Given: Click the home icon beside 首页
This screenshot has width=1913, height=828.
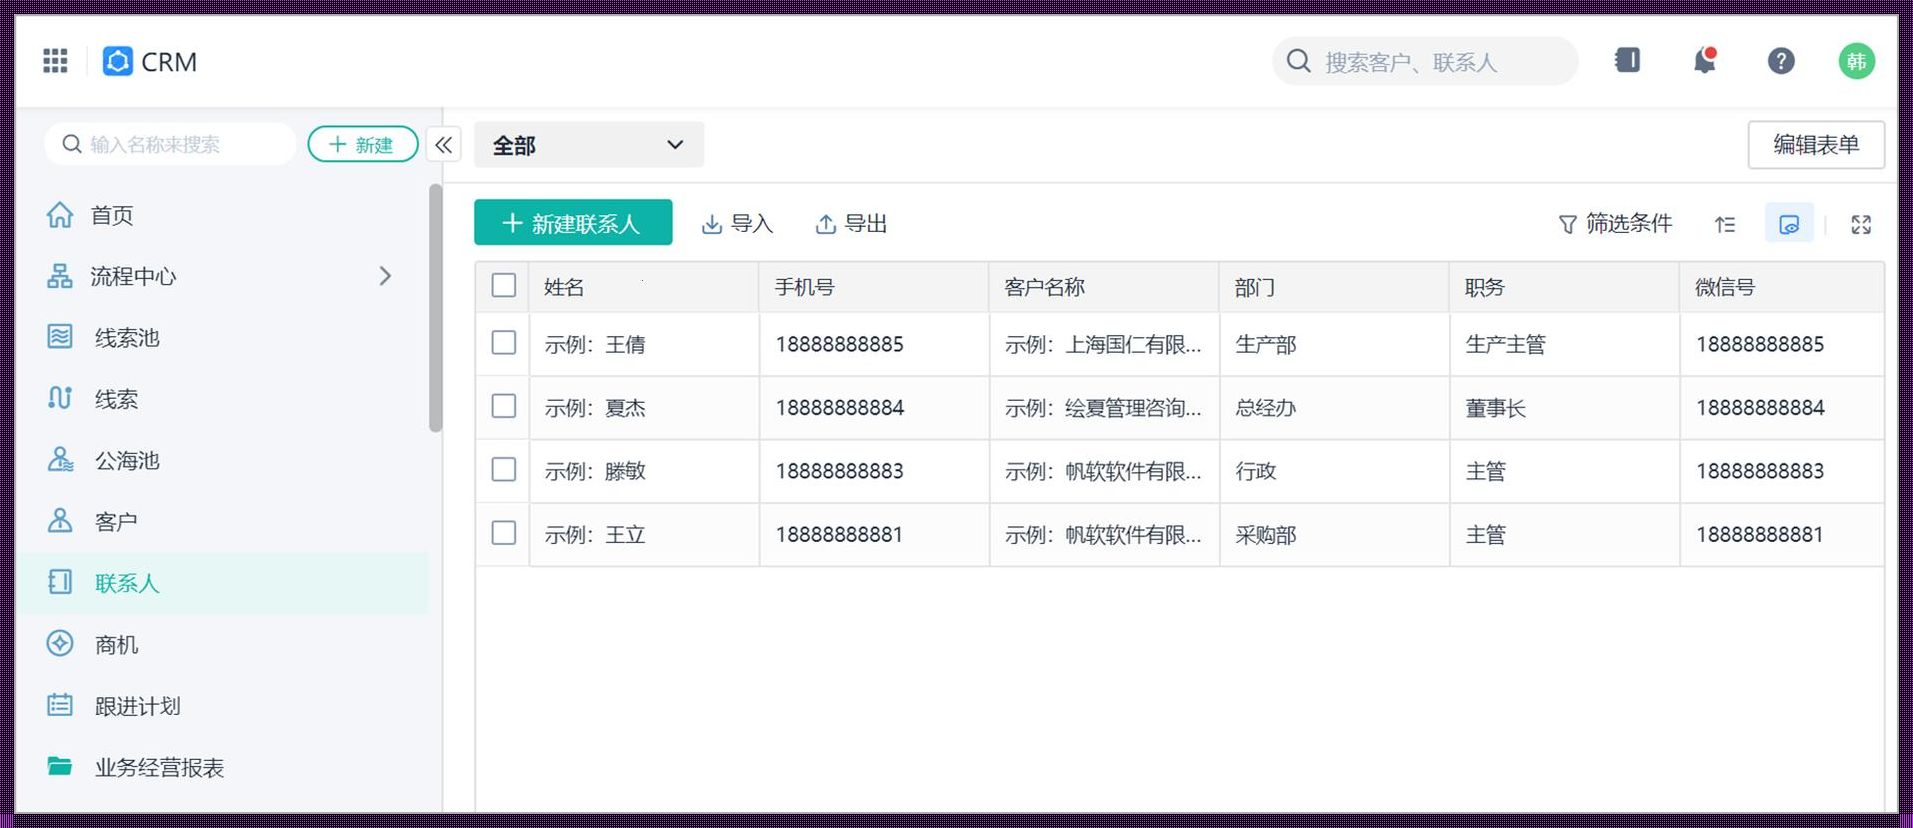Looking at the screenshot, I should [x=60, y=214].
